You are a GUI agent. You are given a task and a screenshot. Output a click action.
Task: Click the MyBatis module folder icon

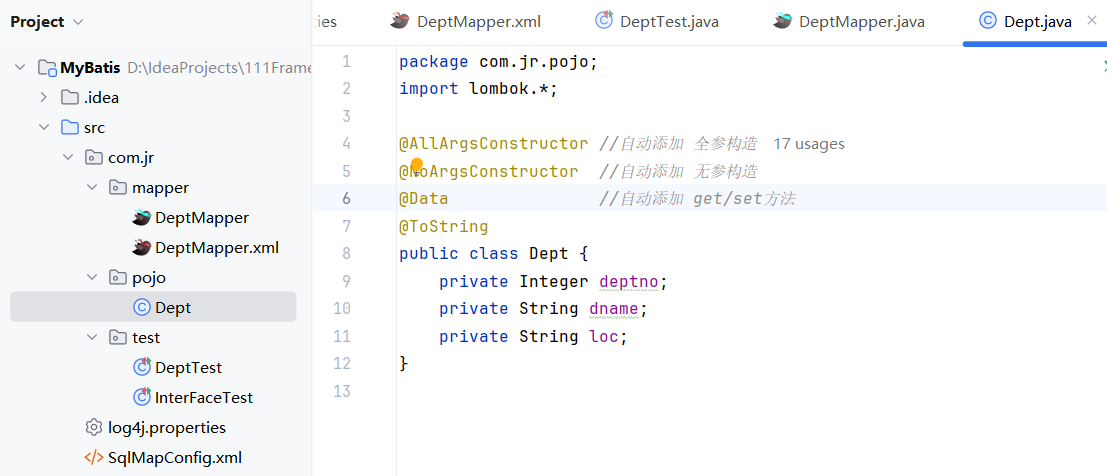tap(47, 68)
